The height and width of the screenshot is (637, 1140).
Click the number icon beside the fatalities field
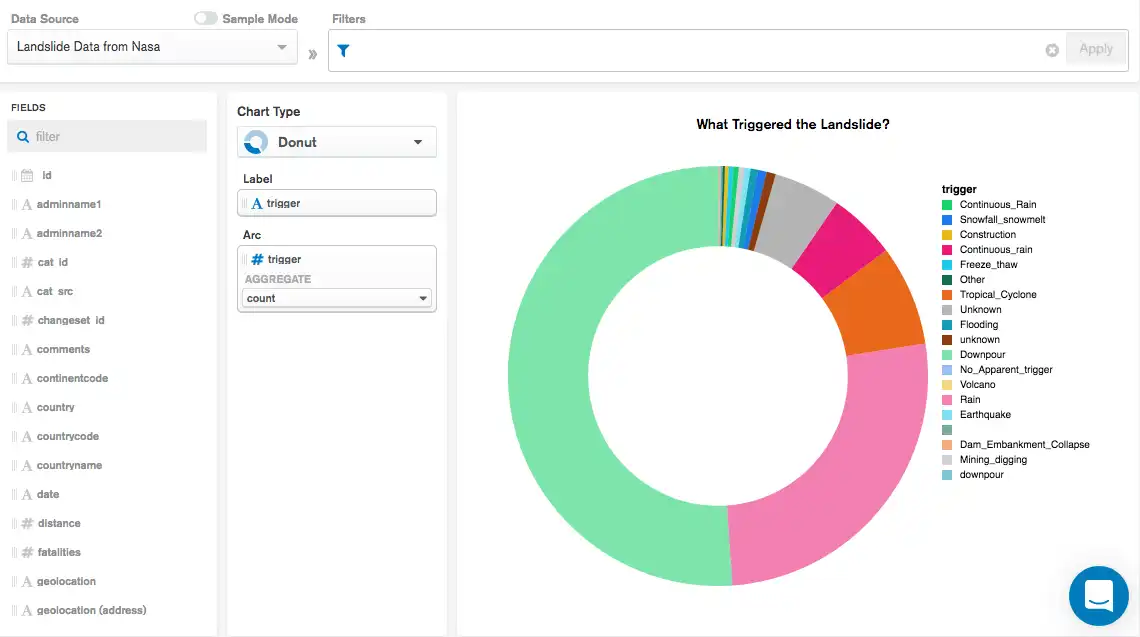30,551
